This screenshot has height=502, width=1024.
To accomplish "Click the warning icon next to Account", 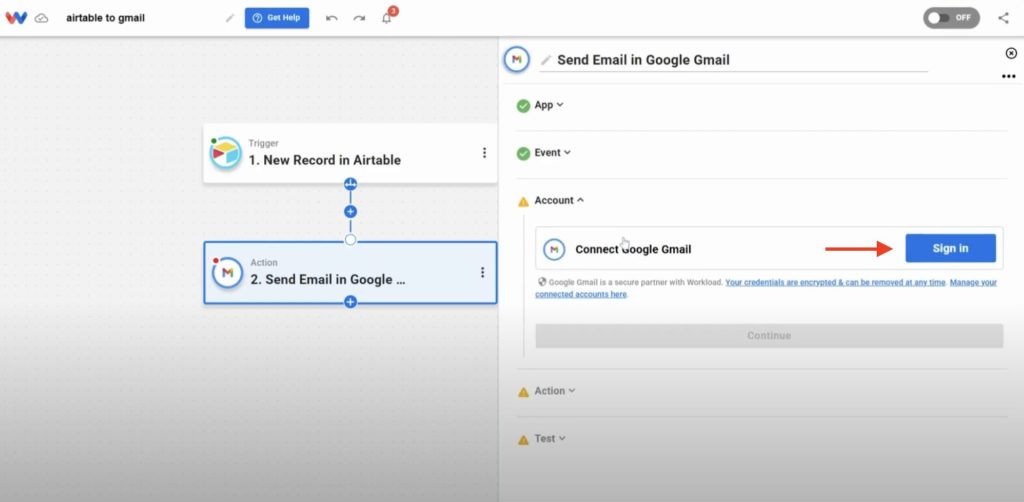I will click(523, 202).
